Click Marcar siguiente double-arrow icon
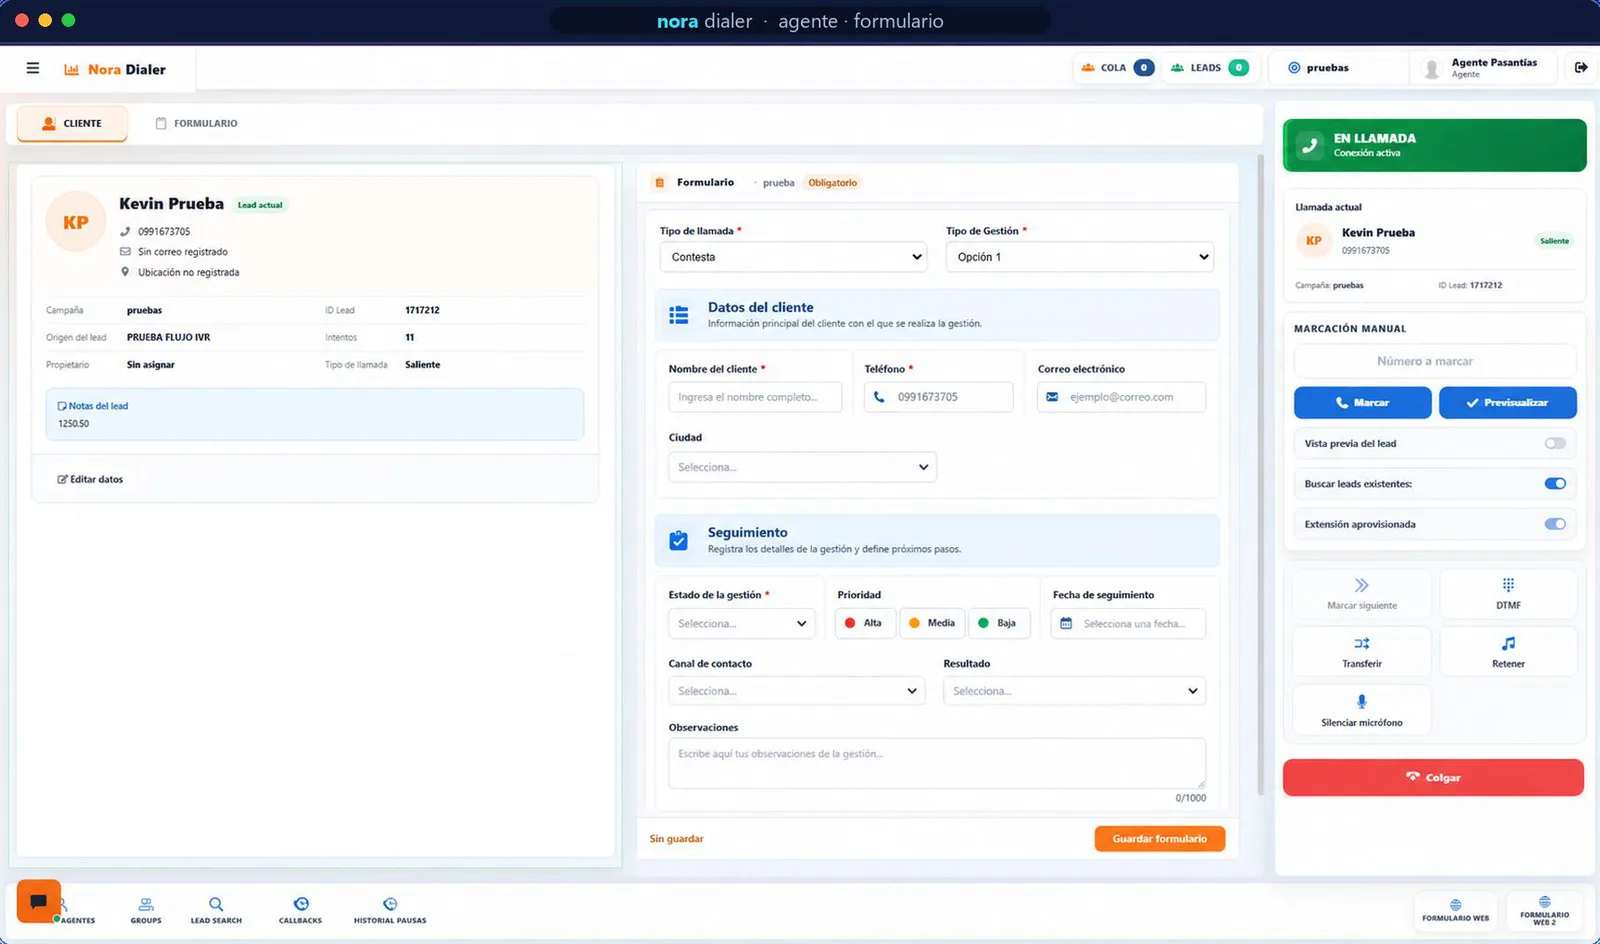Image resolution: width=1600 pixels, height=944 pixels. (1362, 585)
